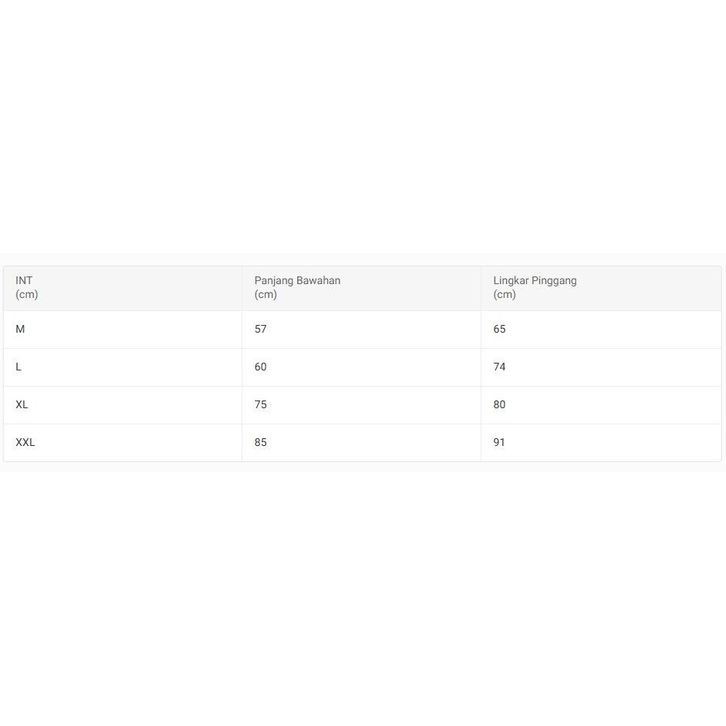
Task: Click Lingkar Pinggang value 65 for M
Action: (500, 329)
